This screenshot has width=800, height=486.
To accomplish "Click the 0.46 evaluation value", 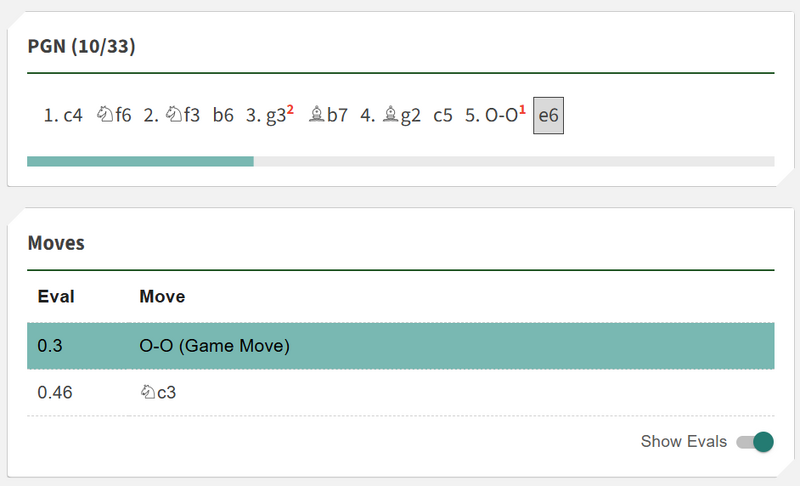I will tap(55, 393).
